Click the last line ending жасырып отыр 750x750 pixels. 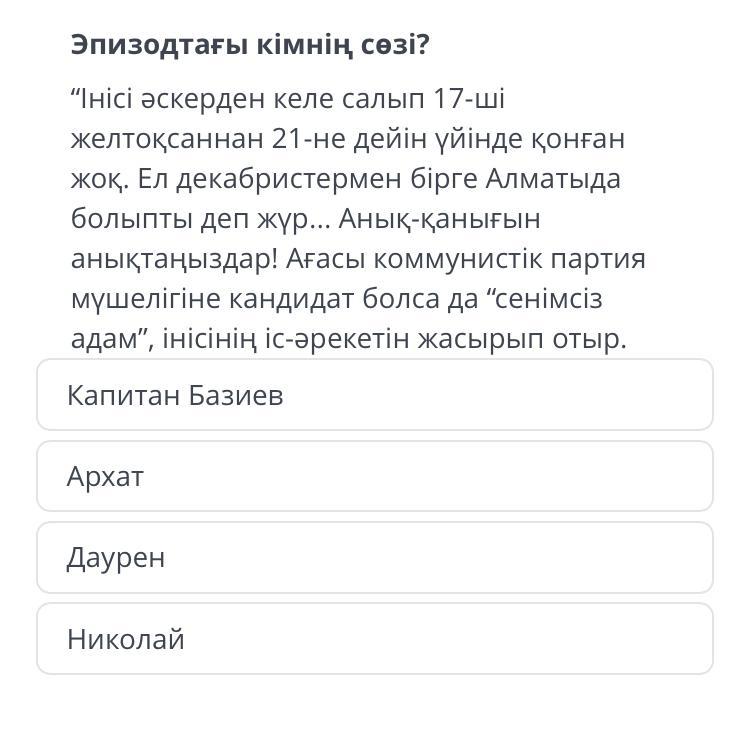[x=348, y=339]
